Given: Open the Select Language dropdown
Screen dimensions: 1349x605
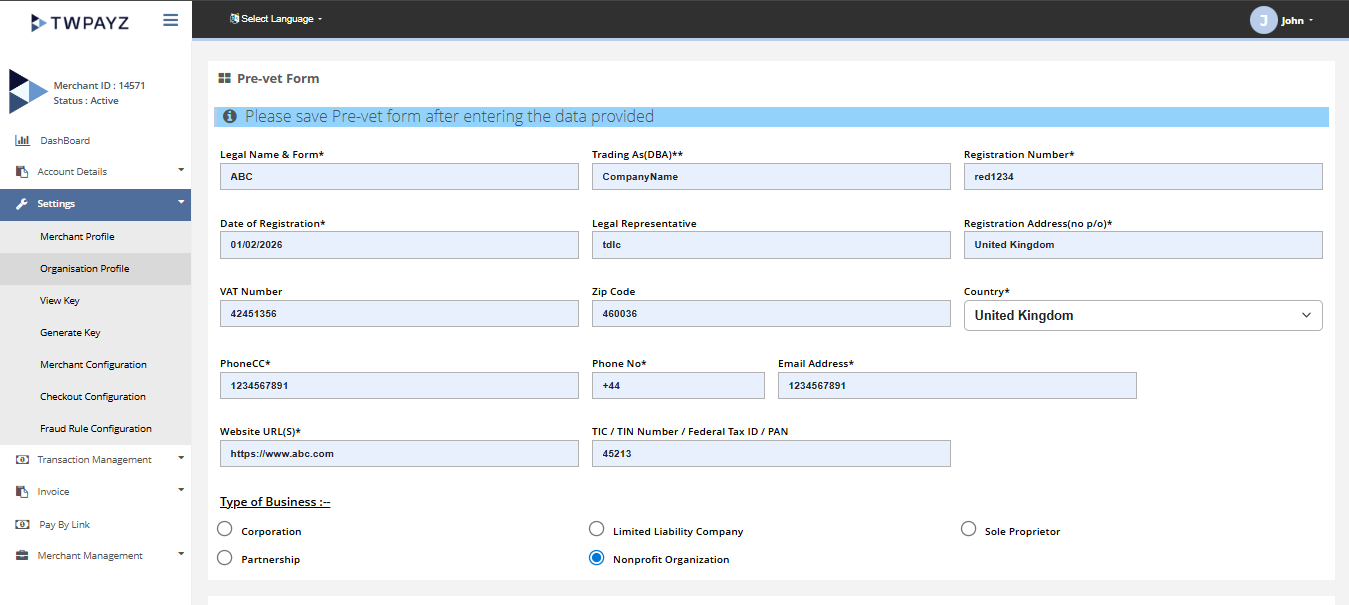Looking at the screenshot, I should click(277, 19).
